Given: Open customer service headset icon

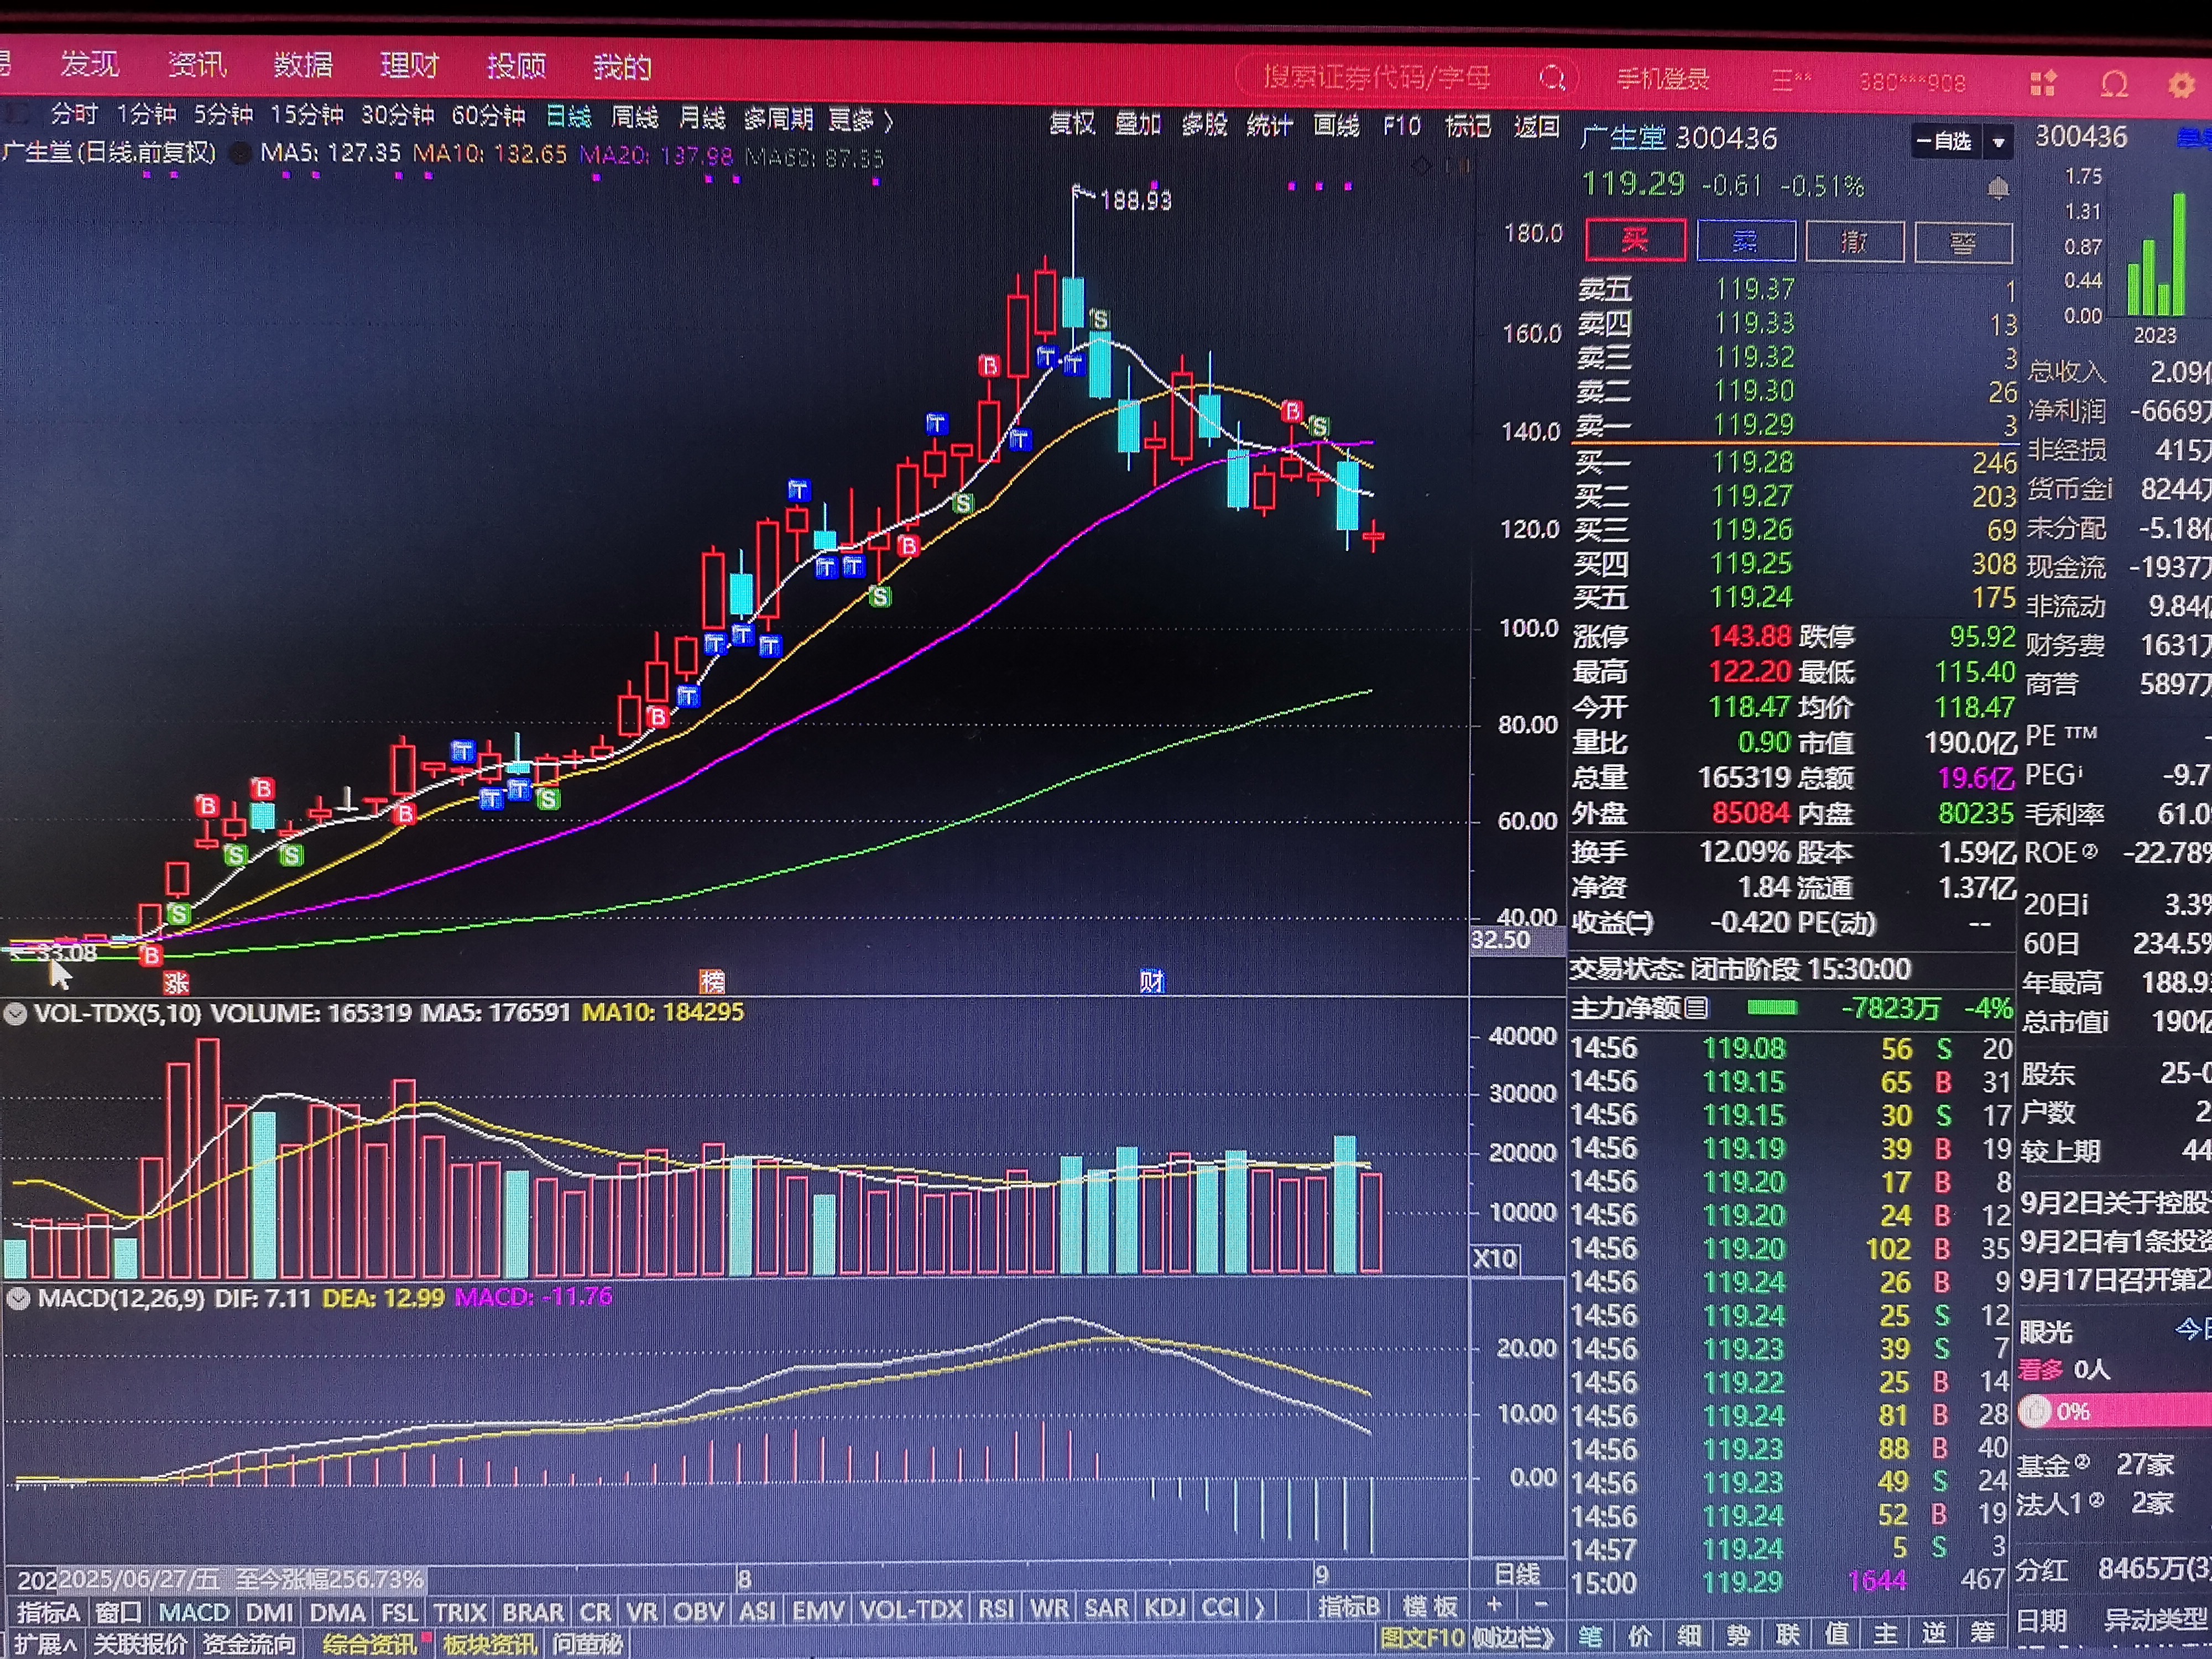Looking at the screenshot, I should (x=2114, y=85).
